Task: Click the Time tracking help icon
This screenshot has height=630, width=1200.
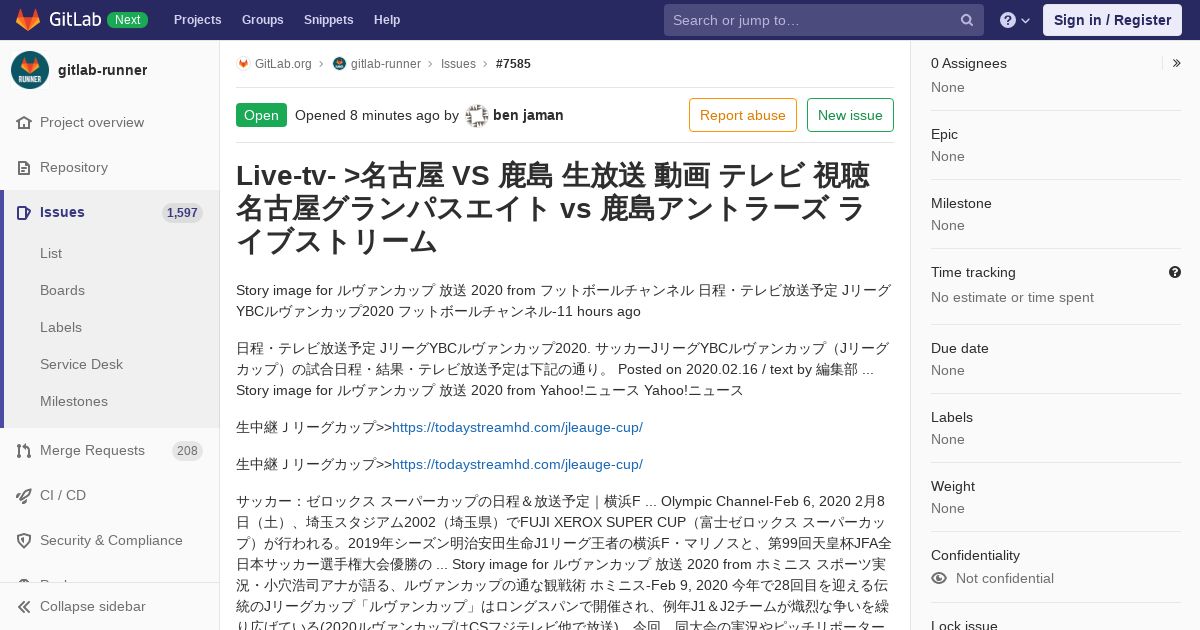Action: click(x=1175, y=272)
